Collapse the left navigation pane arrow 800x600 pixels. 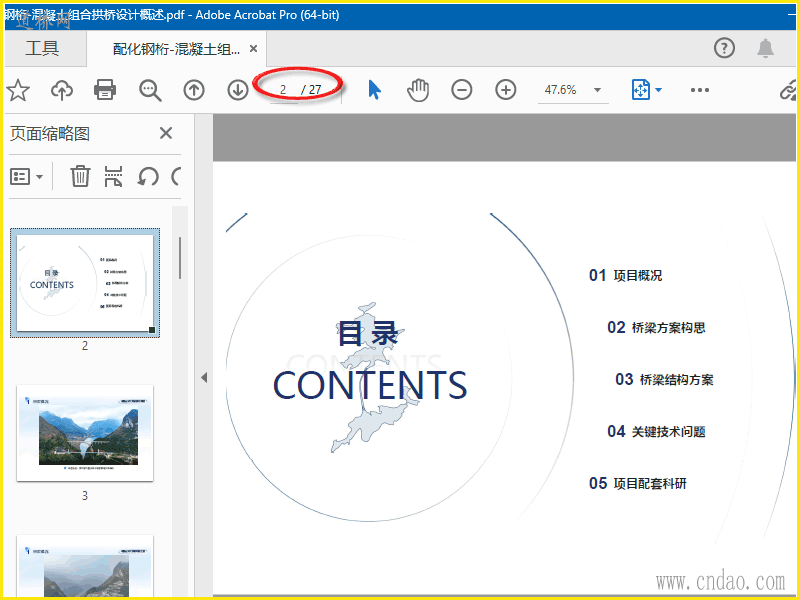[x=204, y=378]
